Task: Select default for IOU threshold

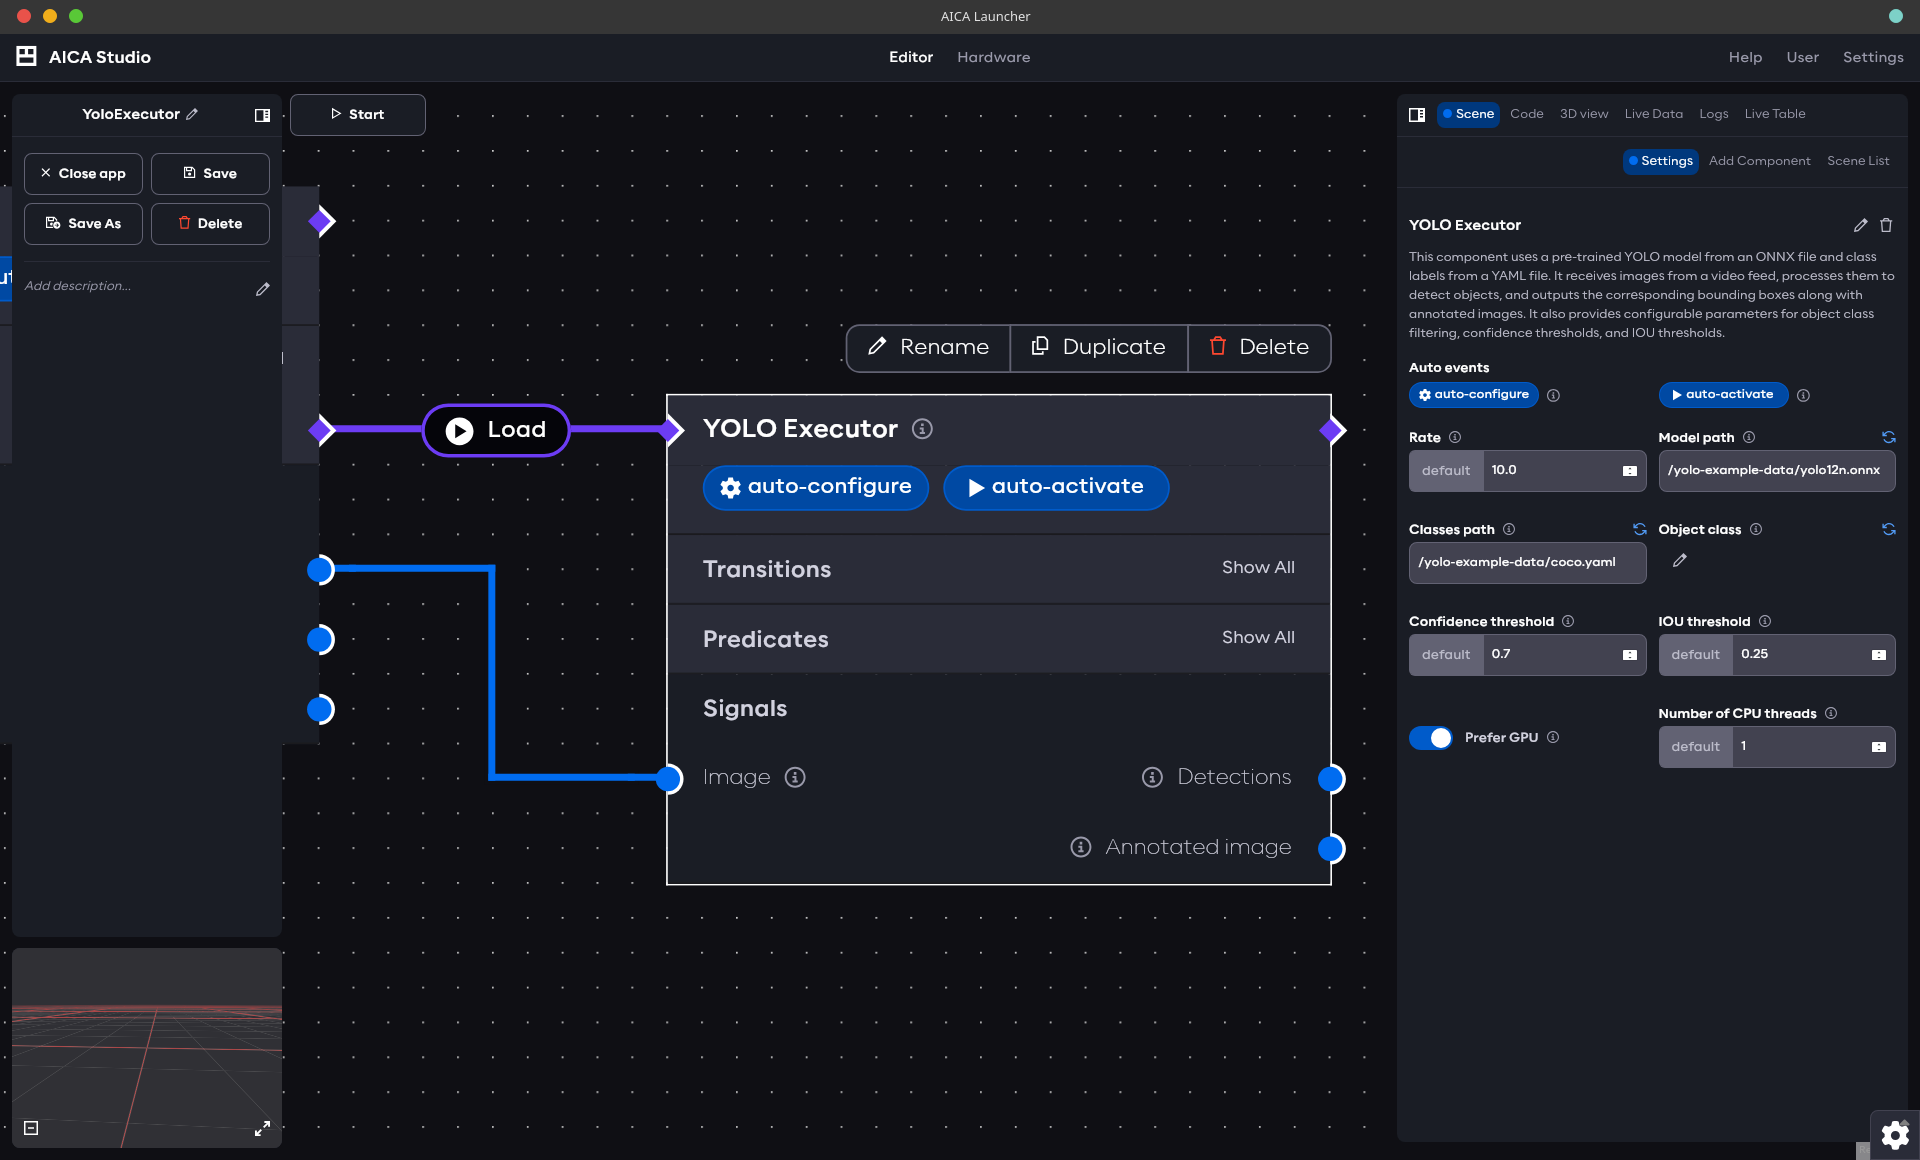Action: click(x=1695, y=654)
